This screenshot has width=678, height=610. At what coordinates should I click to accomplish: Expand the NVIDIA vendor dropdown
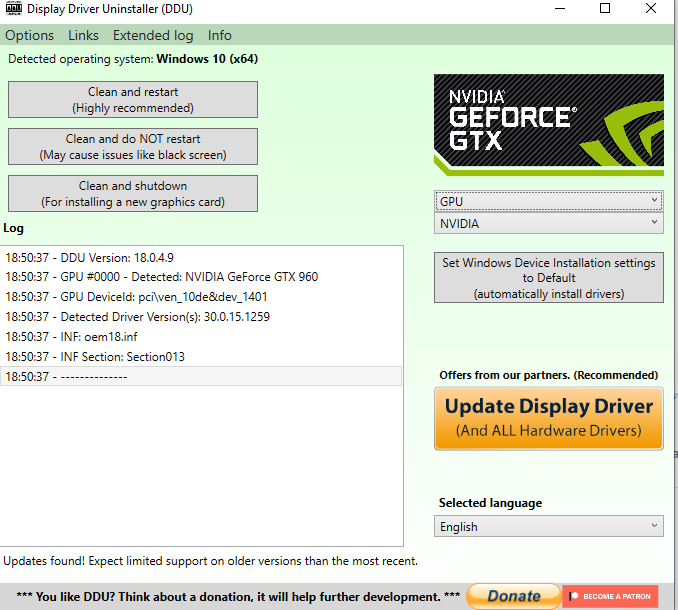(549, 224)
